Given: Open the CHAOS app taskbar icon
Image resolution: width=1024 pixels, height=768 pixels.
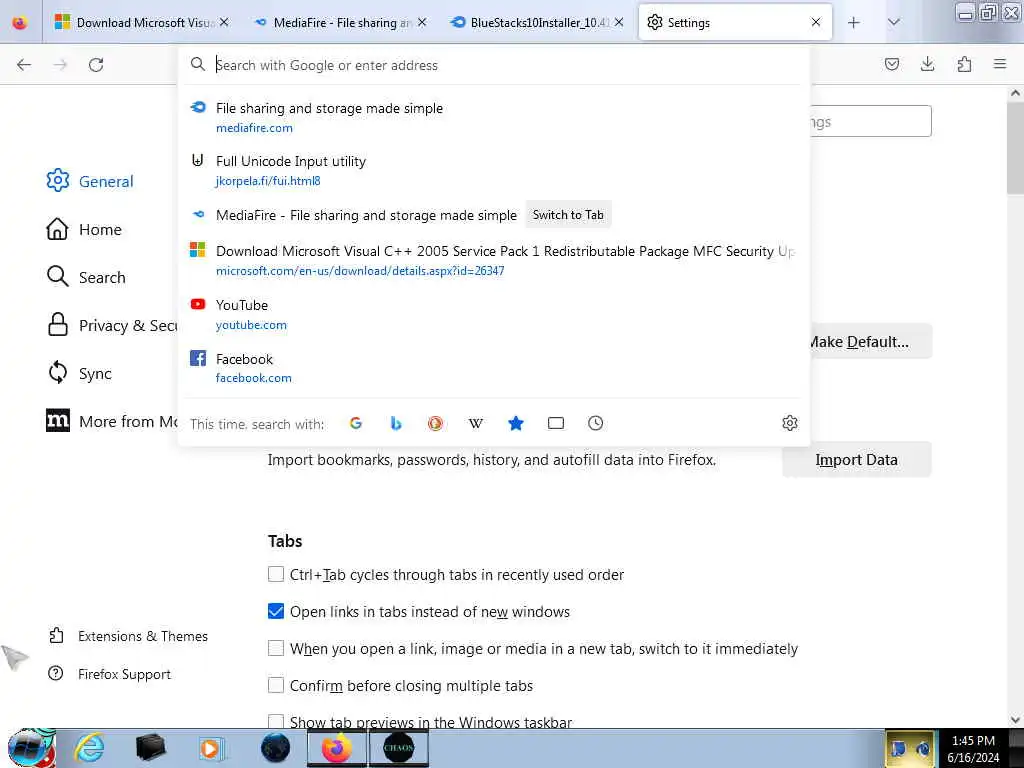Looking at the screenshot, I should 398,748.
